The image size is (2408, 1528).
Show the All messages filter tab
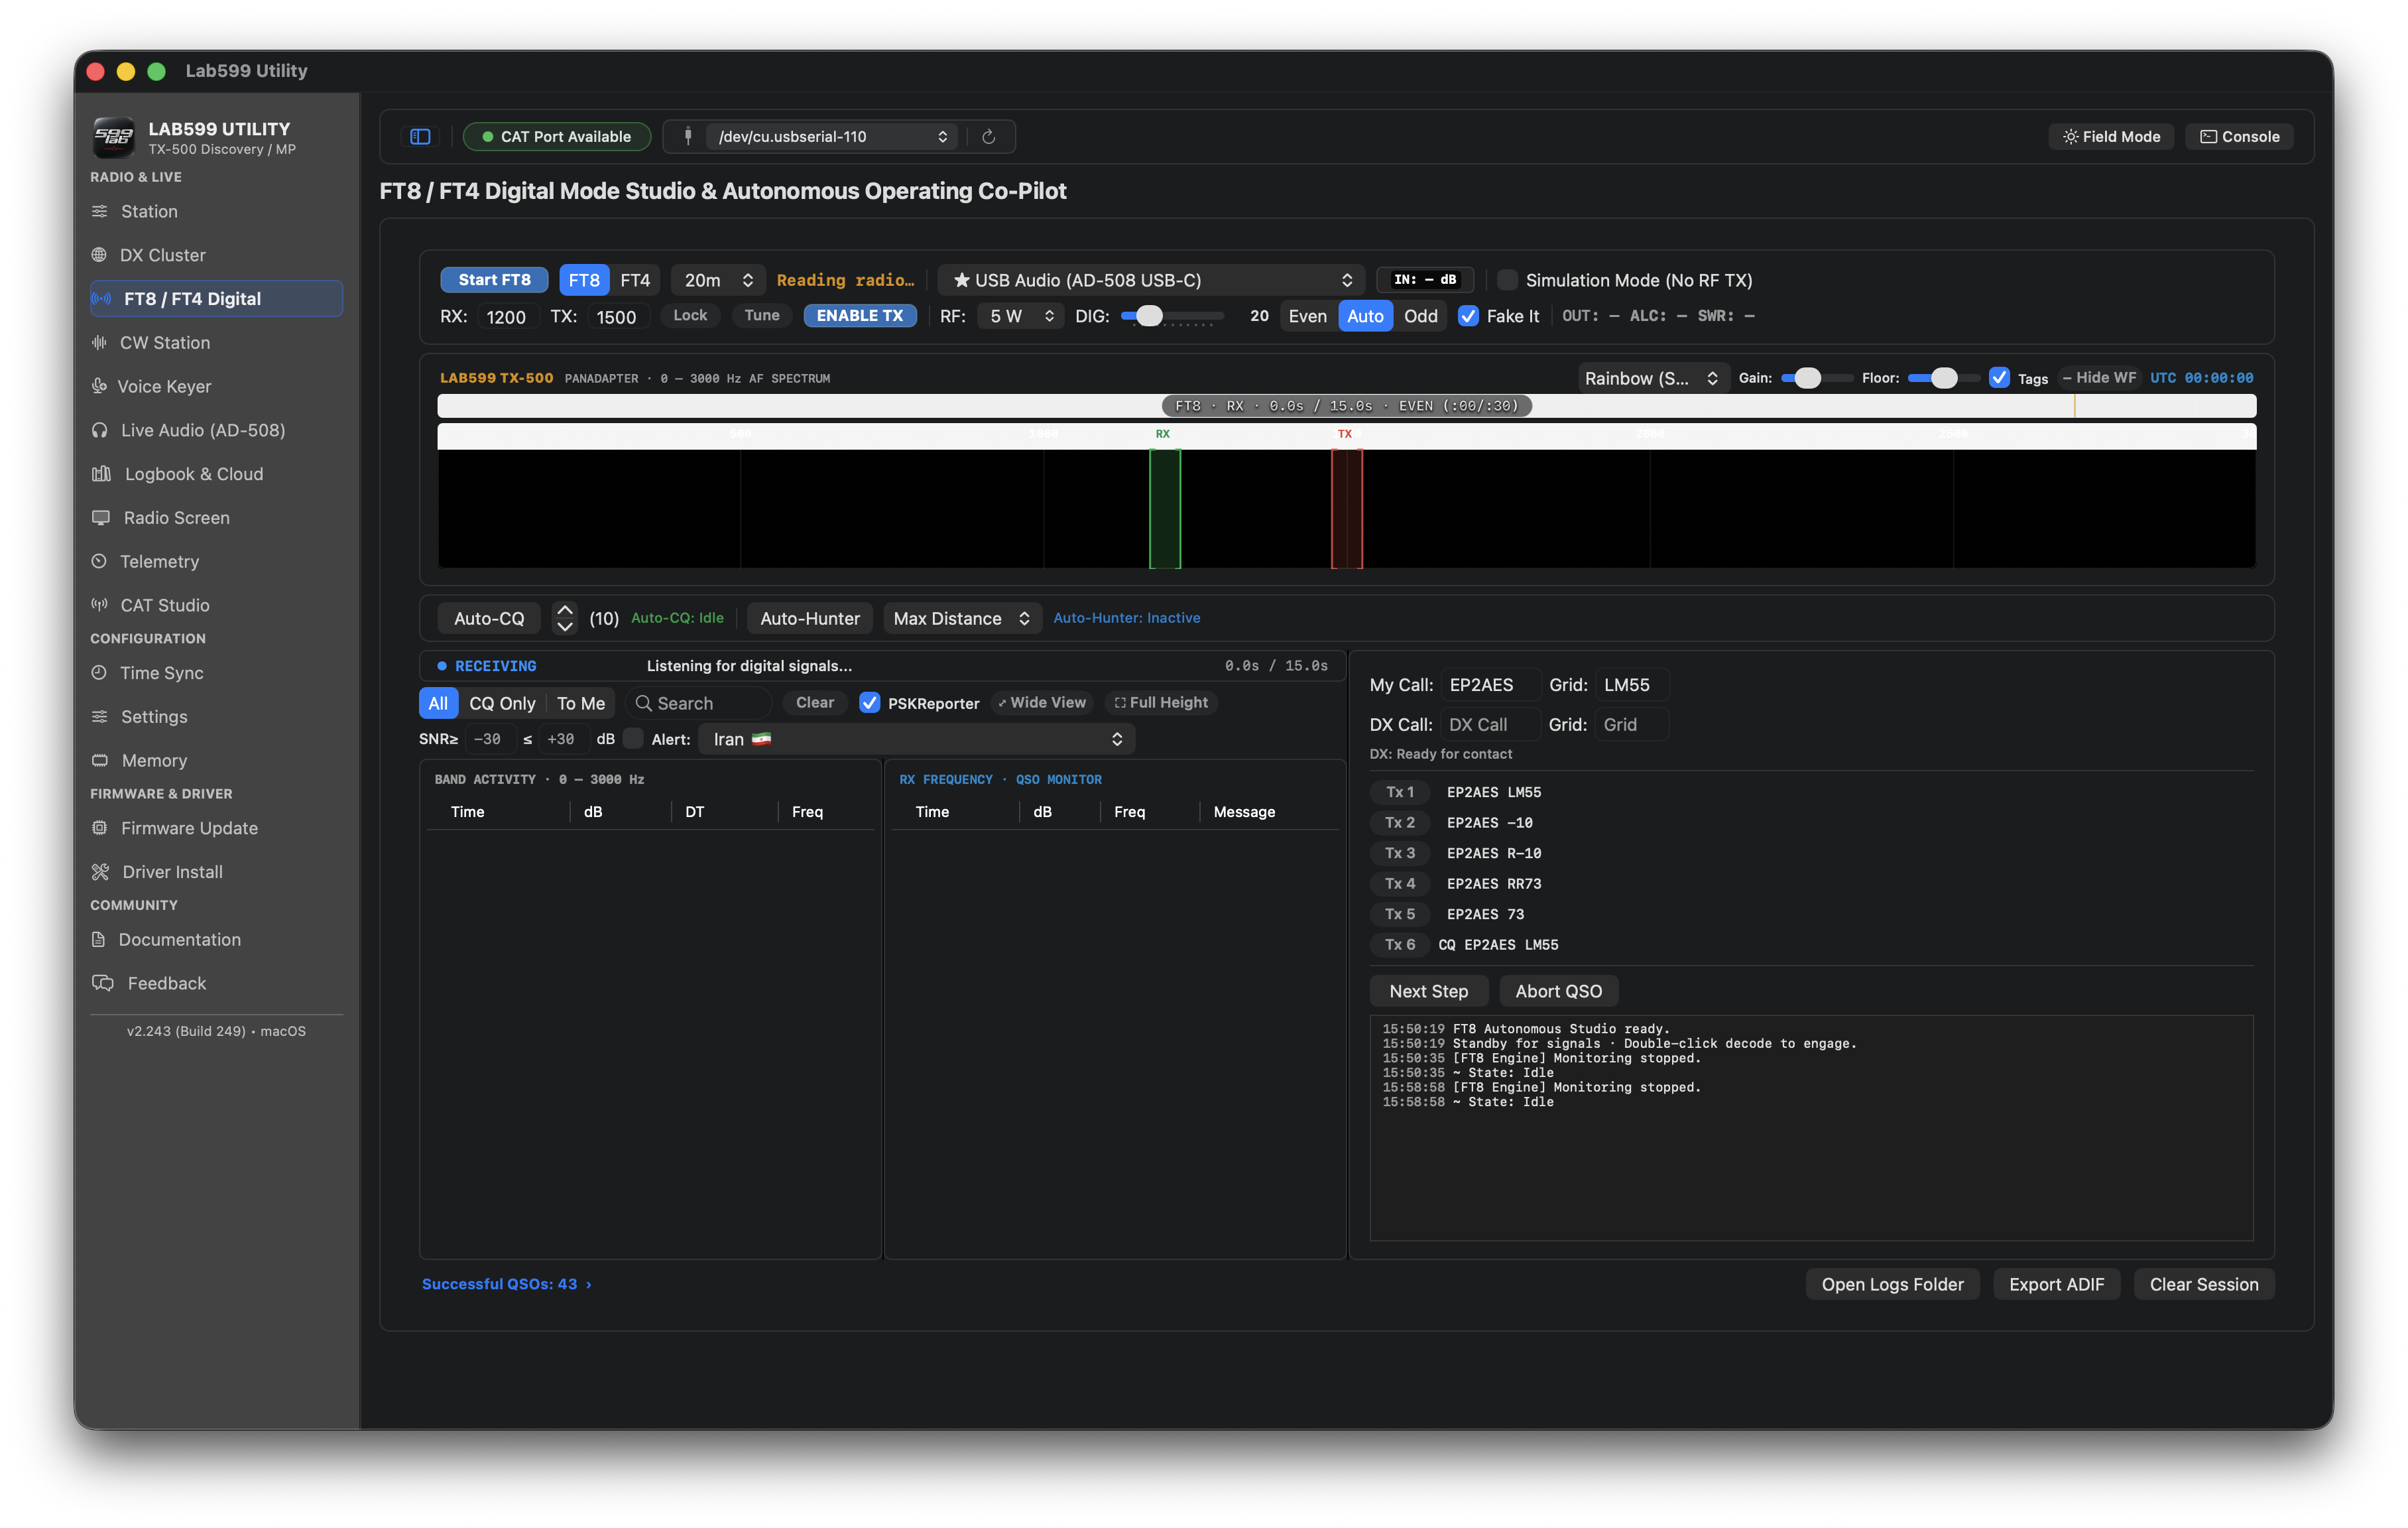[x=438, y=703]
